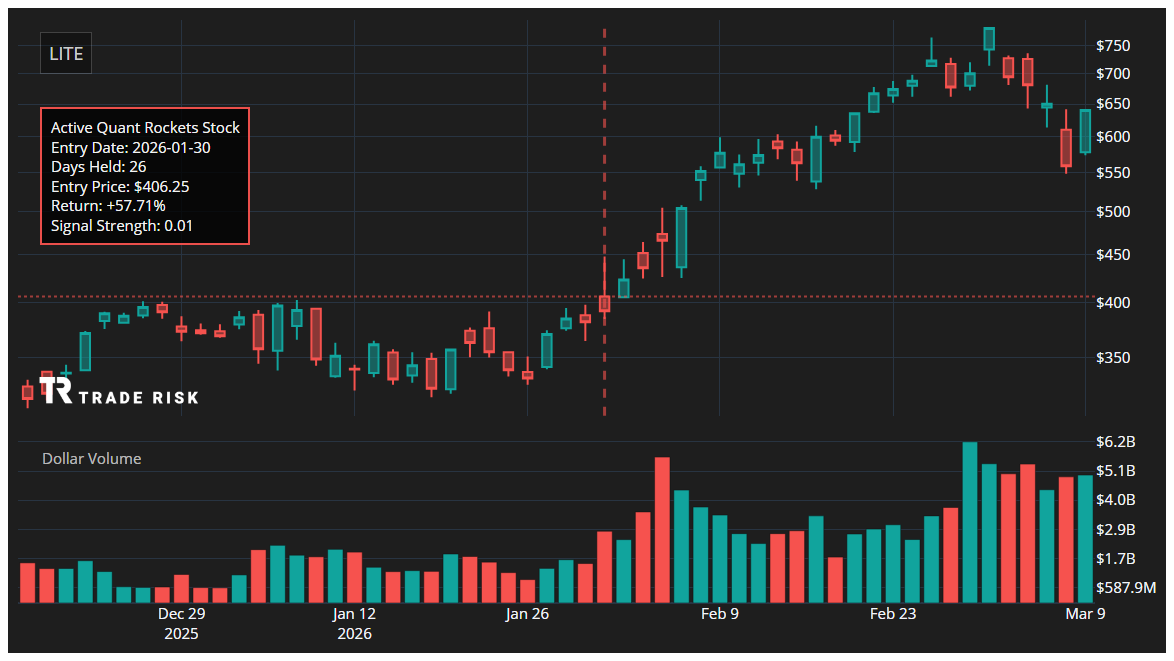Click the 'Dec 29' date axis label

pos(181,614)
